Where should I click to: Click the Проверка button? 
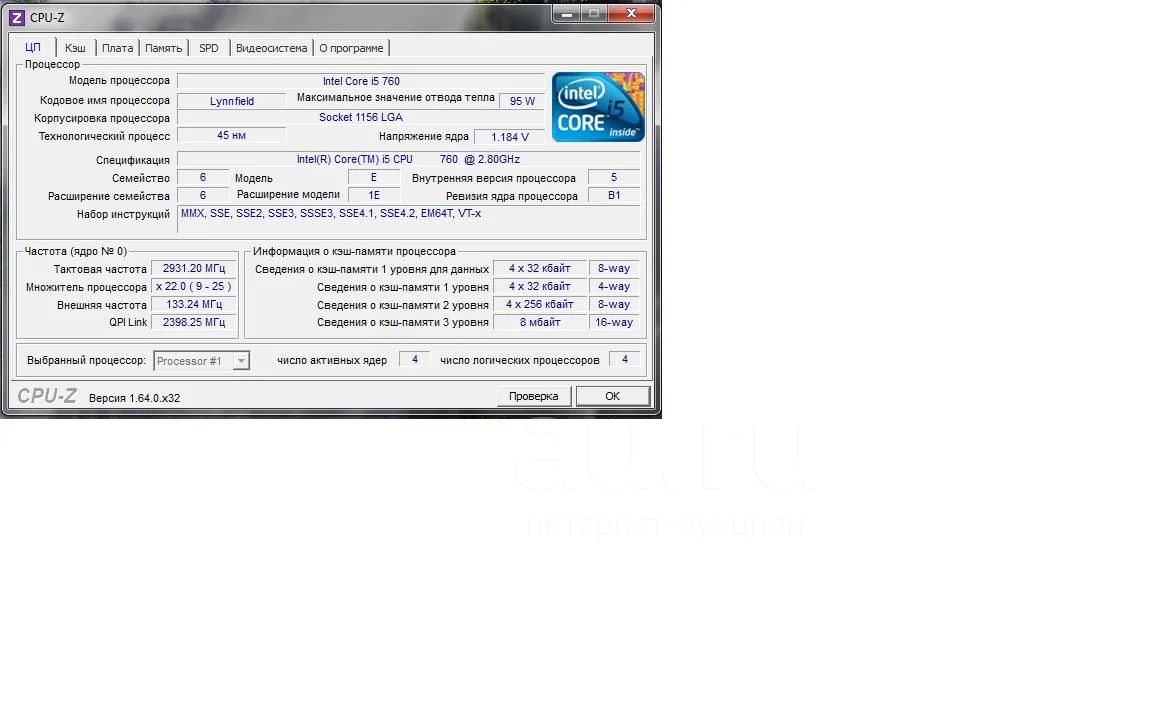click(533, 396)
